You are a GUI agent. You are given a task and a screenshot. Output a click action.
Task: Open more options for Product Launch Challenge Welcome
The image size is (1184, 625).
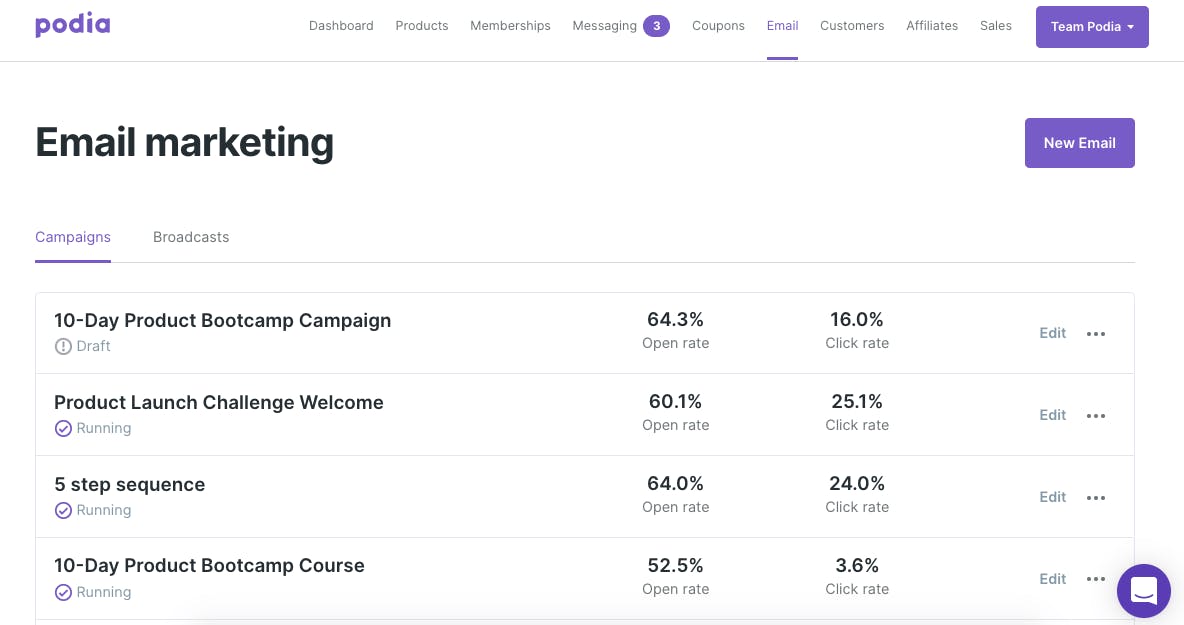pyautogui.click(x=1096, y=416)
